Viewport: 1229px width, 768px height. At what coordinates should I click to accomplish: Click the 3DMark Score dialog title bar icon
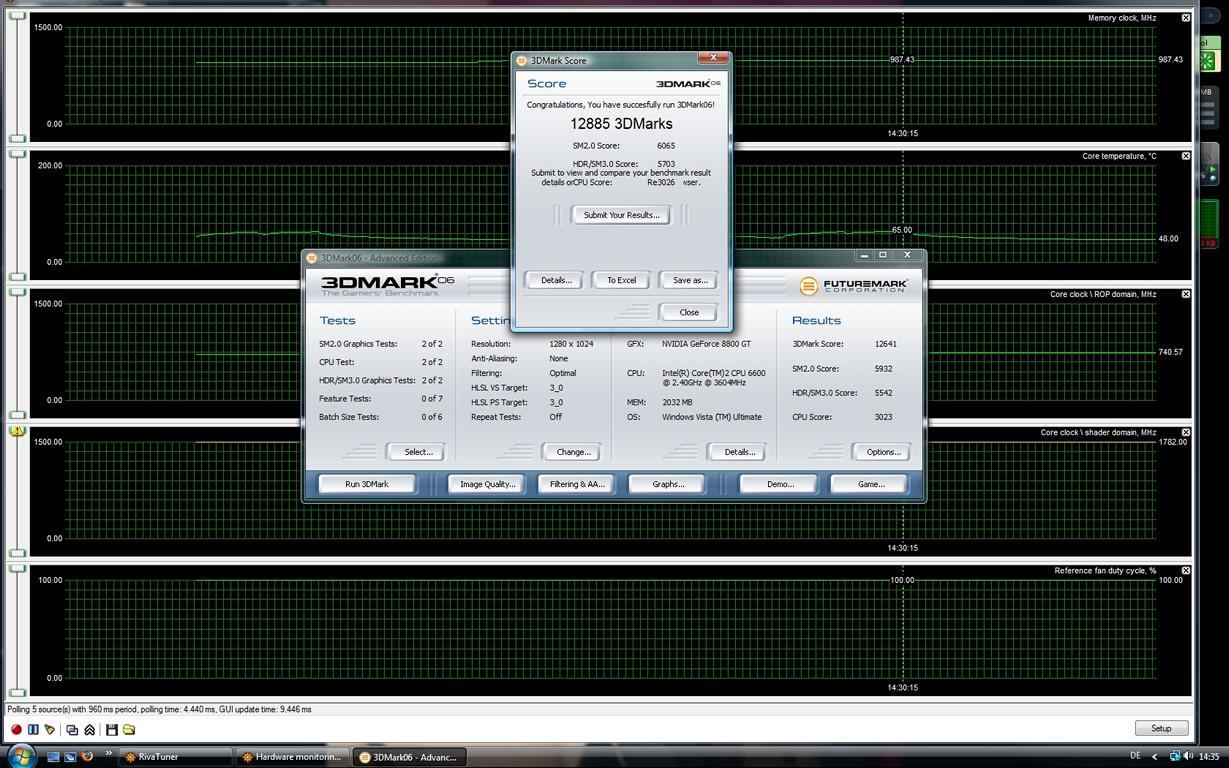[521, 60]
